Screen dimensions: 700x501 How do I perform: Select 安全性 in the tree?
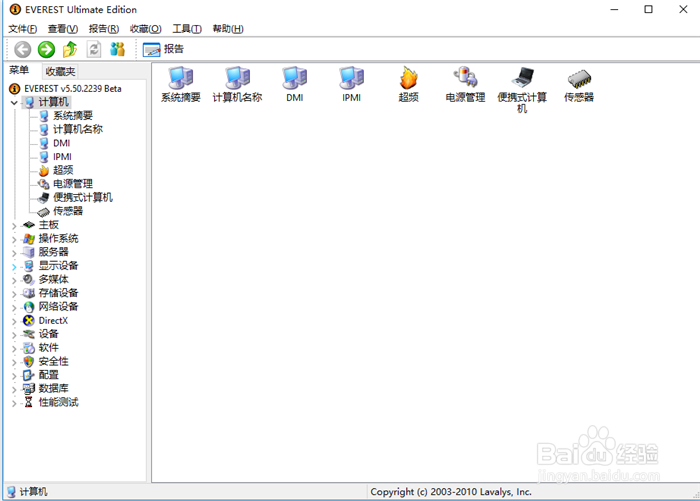click(53, 361)
